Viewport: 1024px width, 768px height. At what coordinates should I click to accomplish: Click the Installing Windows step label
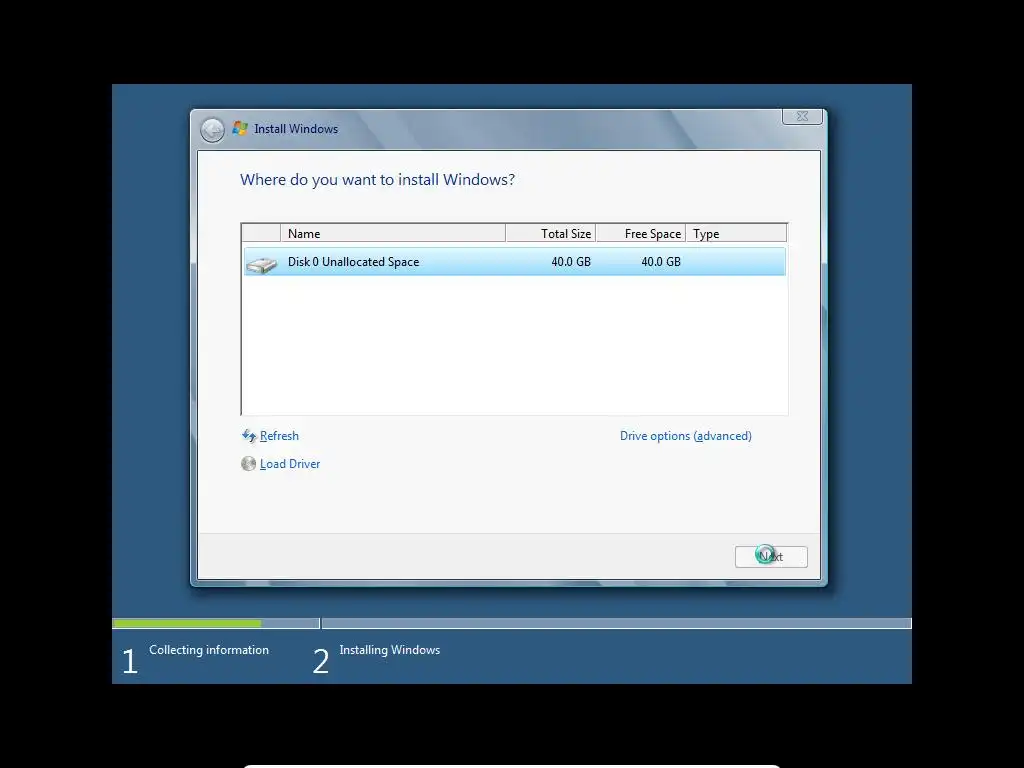390,650
